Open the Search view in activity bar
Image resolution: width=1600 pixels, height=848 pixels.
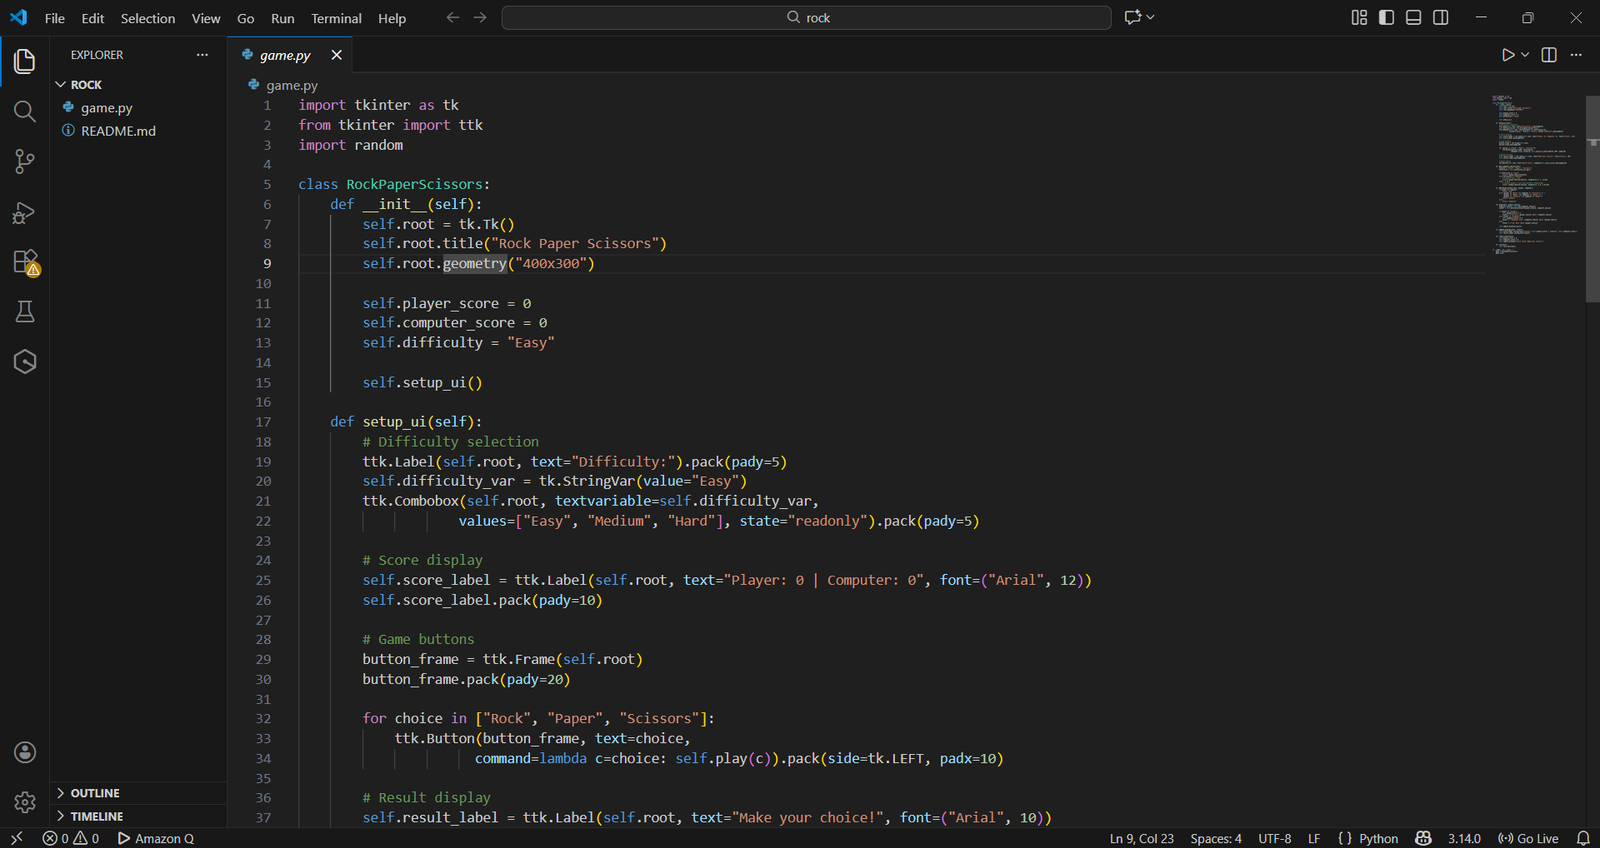click(x=25, y=111)
